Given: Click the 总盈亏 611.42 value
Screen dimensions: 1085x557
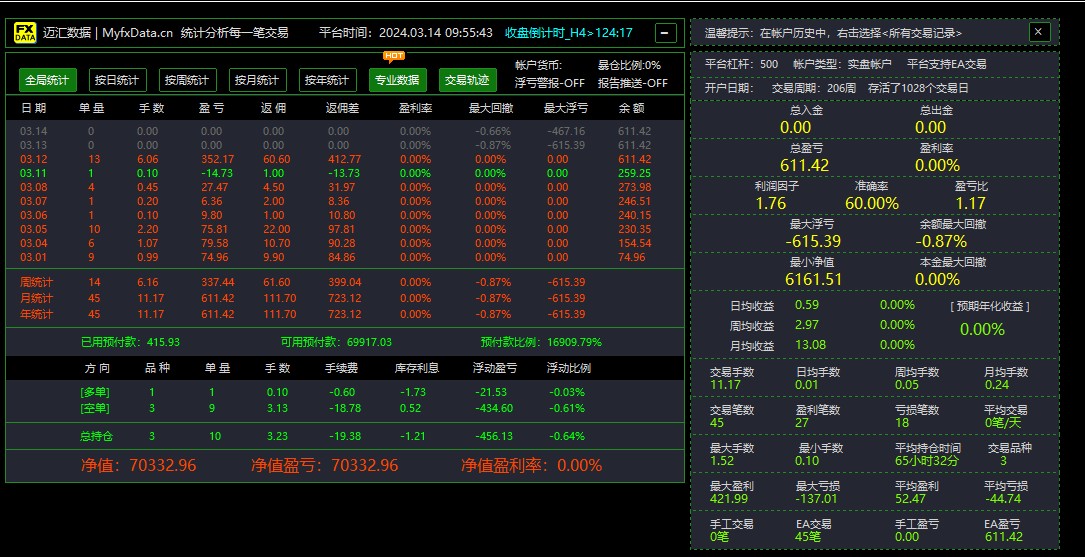Looking at the screenshot, I should tap(805, 165).
